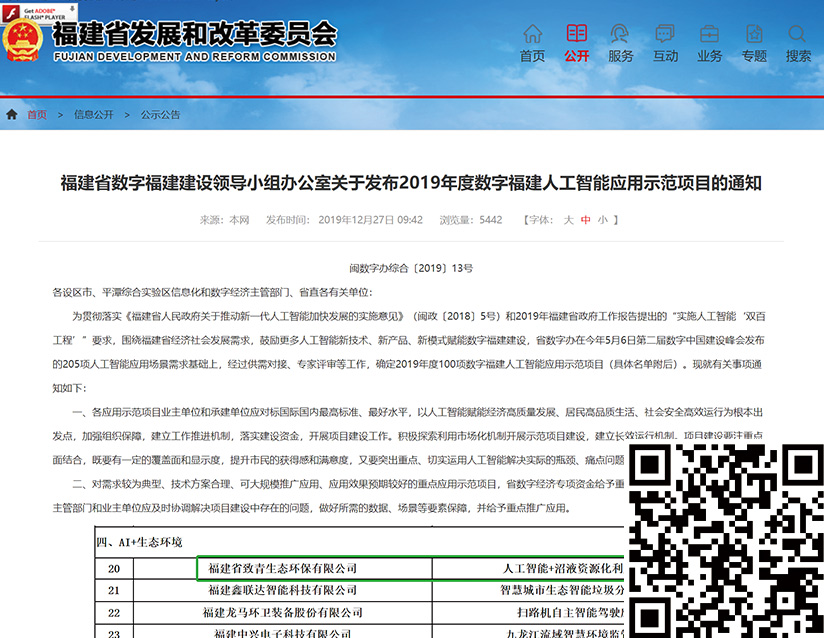Select the 福建省致青生态环保有限公司 table cell
824x638 pixels.
pos(283,569)
